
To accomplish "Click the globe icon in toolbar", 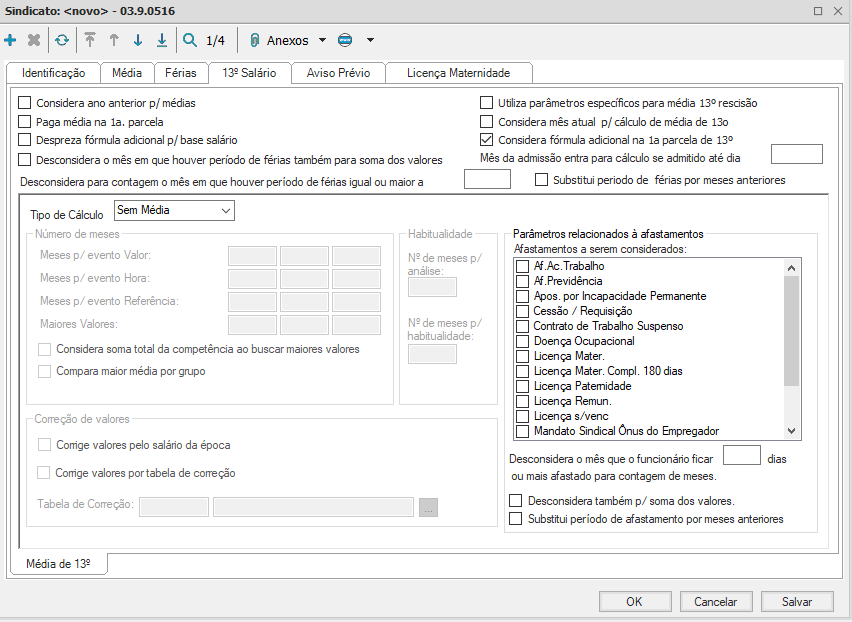I will [345, 41].
